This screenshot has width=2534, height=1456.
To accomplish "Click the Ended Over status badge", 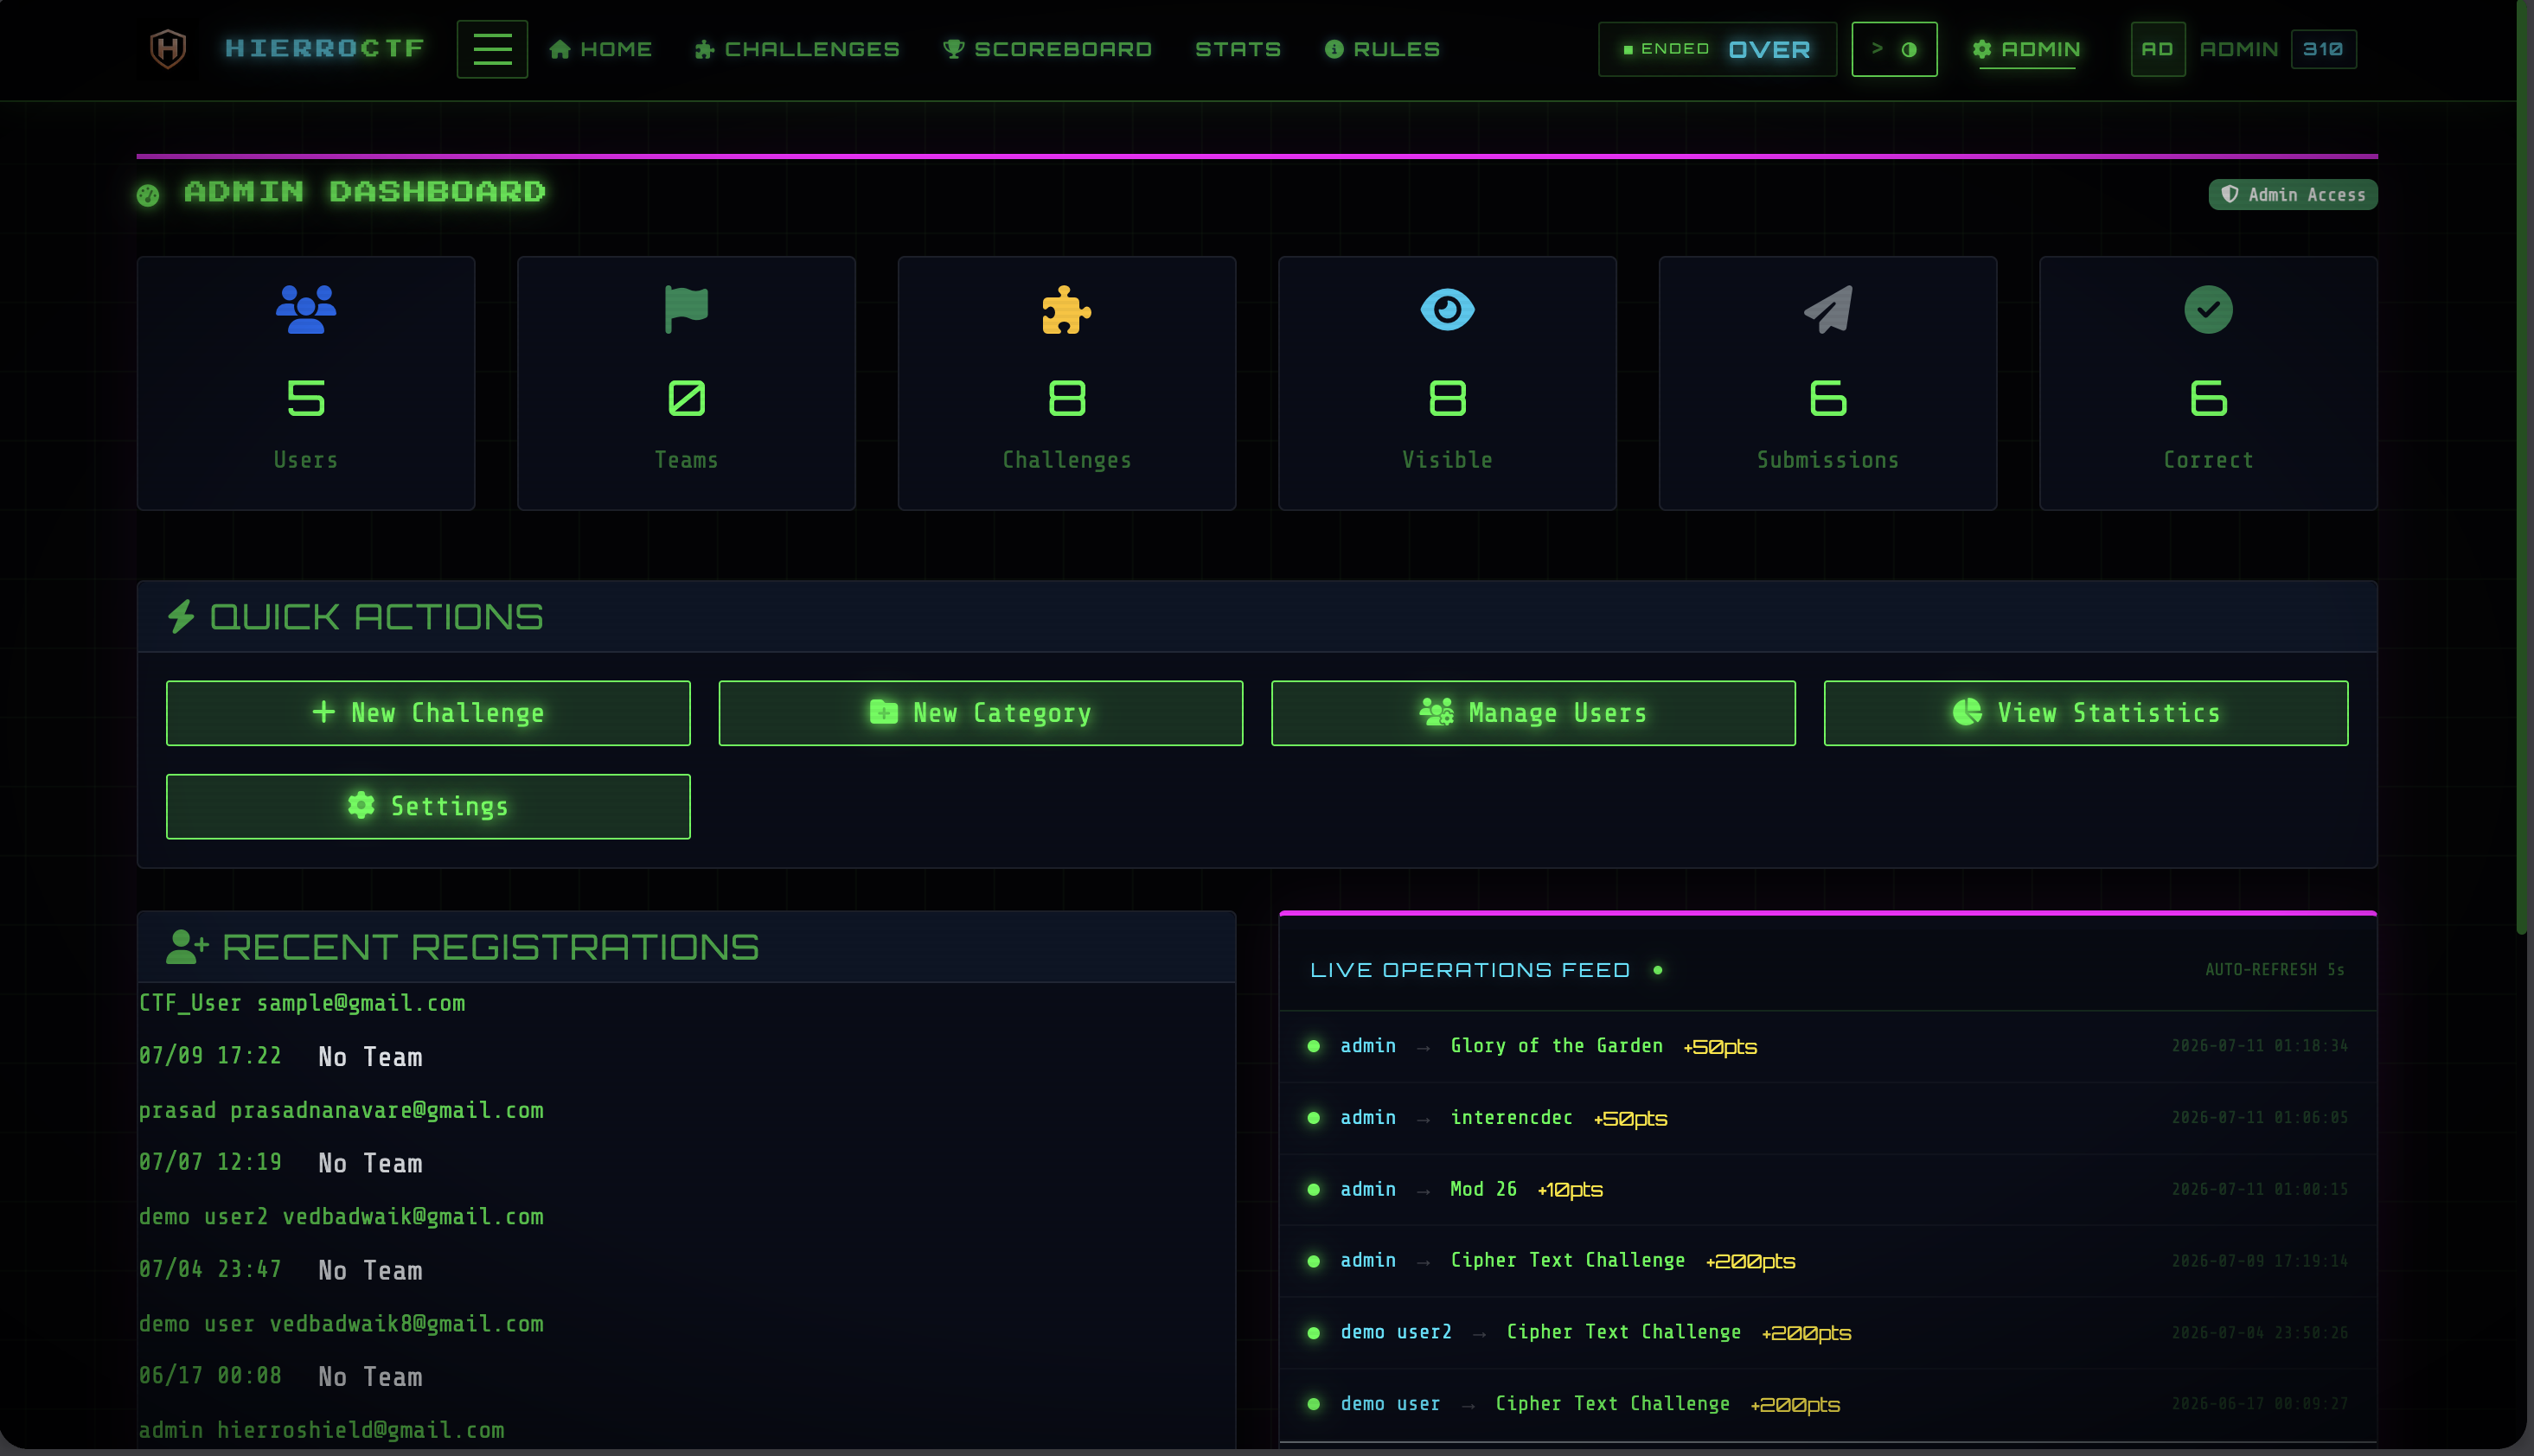I will click(1717, 49).
